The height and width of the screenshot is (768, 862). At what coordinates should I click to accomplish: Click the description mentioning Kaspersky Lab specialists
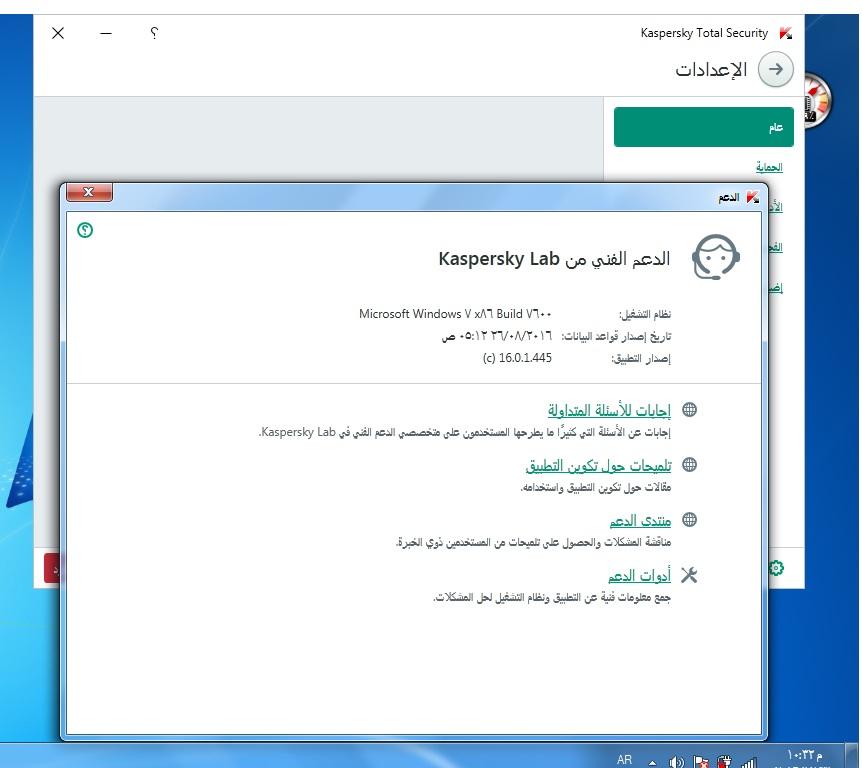[x=465, y=432]
